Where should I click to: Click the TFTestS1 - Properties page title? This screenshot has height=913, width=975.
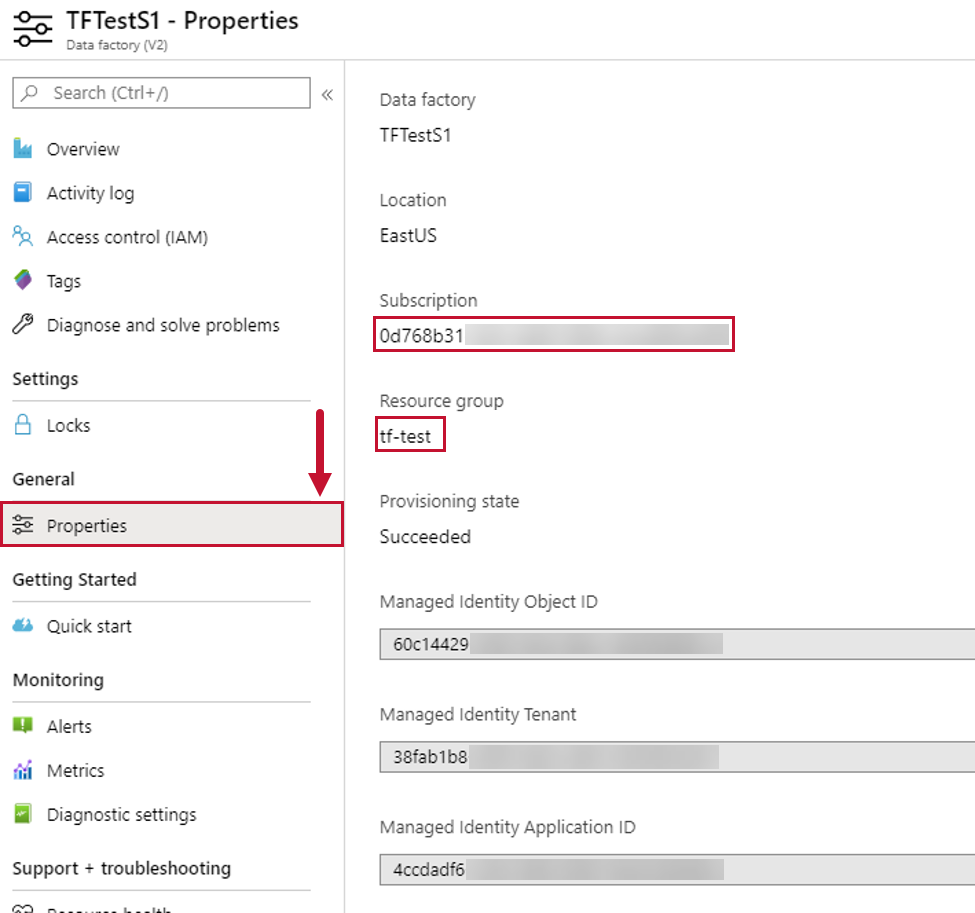(x=182, y=21)
